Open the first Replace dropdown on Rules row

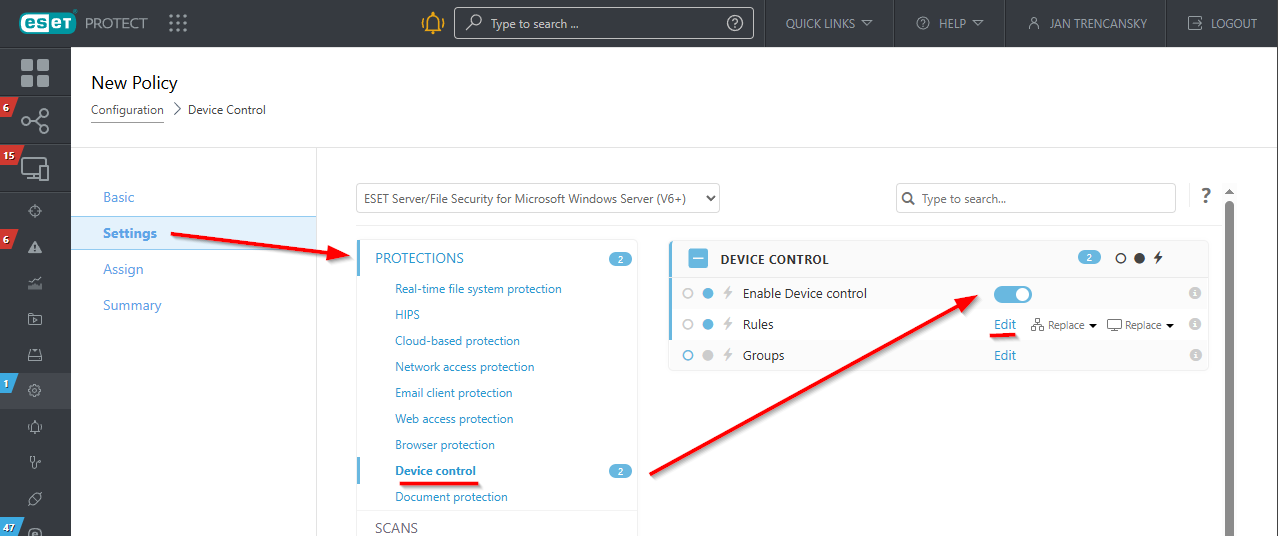click(1063, 325)
